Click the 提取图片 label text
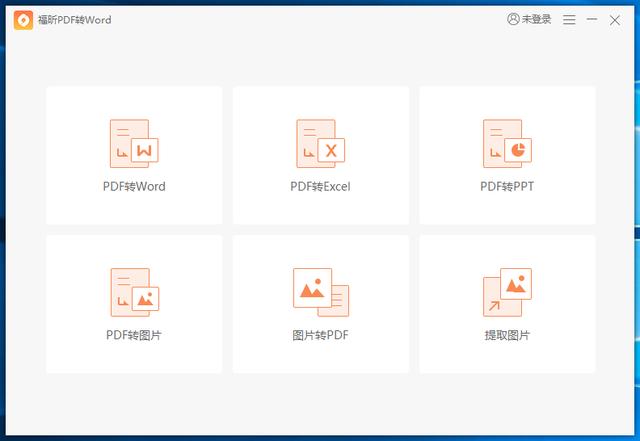Screen dimensions: 640x441 507,335
